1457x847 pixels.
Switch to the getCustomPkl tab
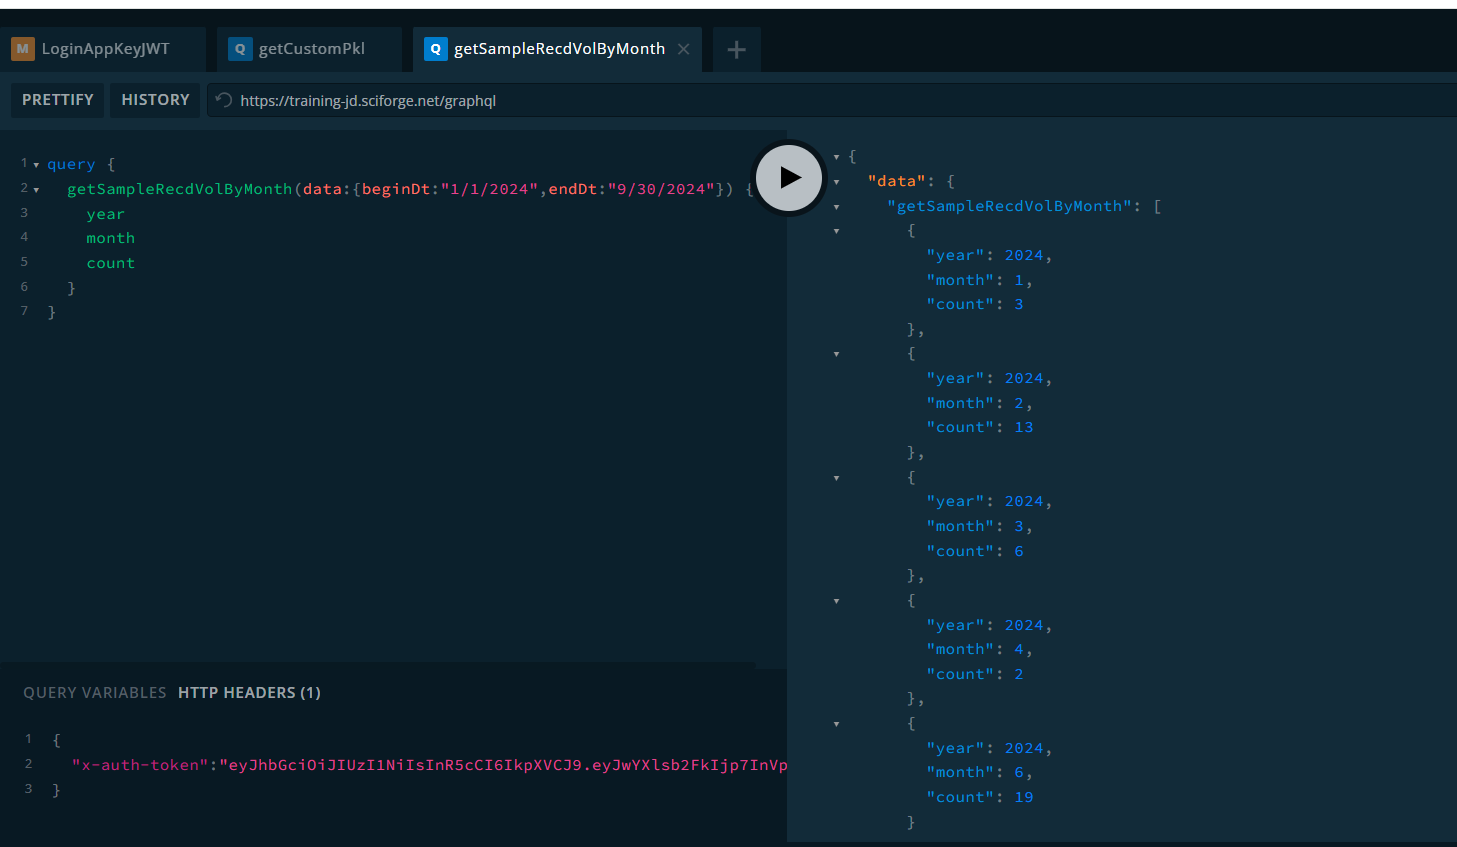(x=311, y=49)
